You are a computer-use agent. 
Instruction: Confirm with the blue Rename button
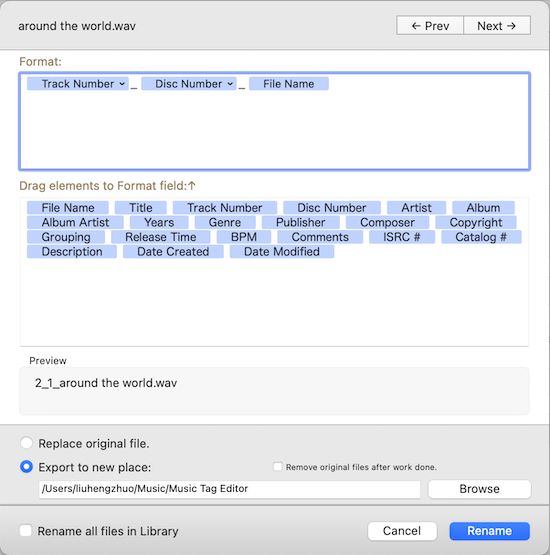tap(489, 531)
